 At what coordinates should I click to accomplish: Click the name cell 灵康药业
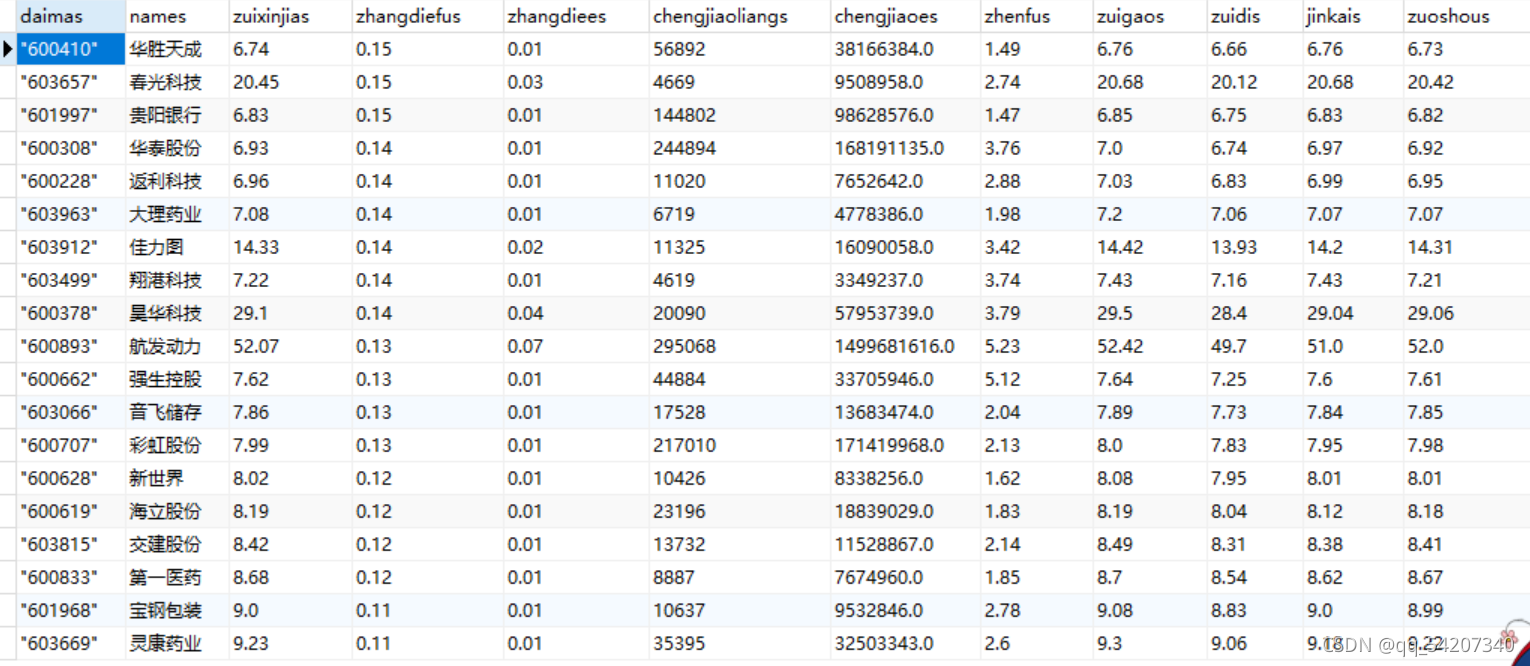[177, 643]
